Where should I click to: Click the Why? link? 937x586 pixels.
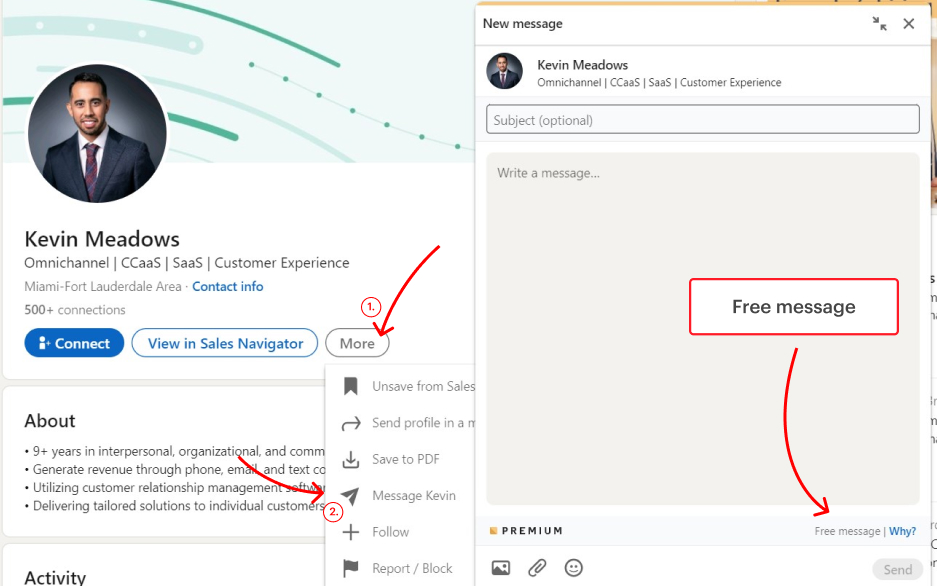click(x=902, y=531)
